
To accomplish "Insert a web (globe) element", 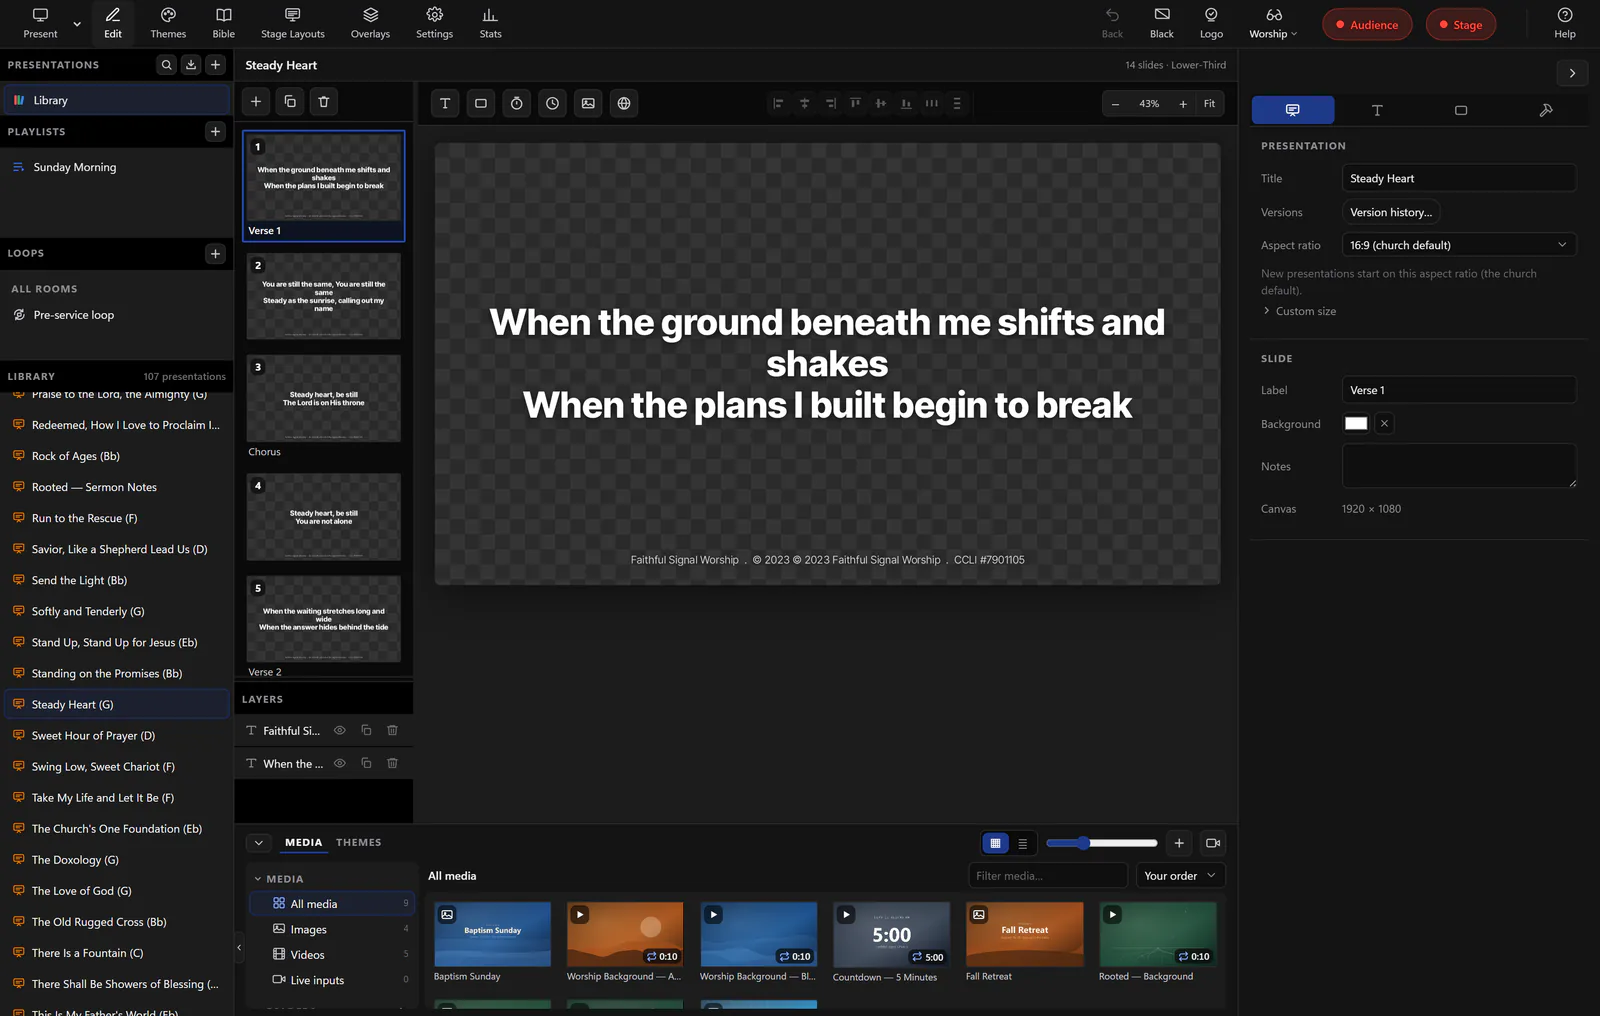I will [624, 103].
